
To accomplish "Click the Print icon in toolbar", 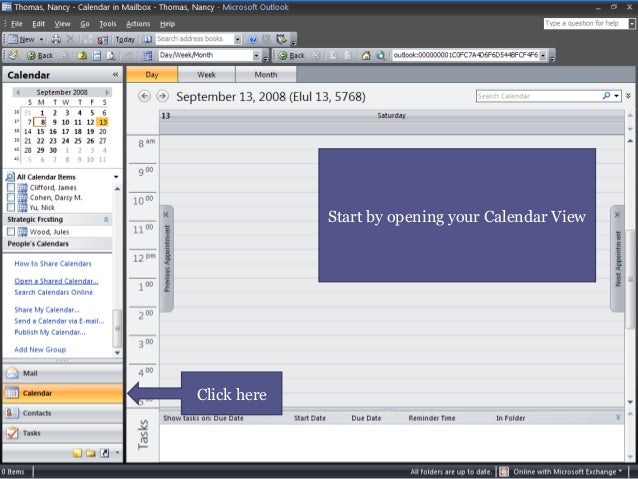I will pyautogui.click(x=56, y=39).
